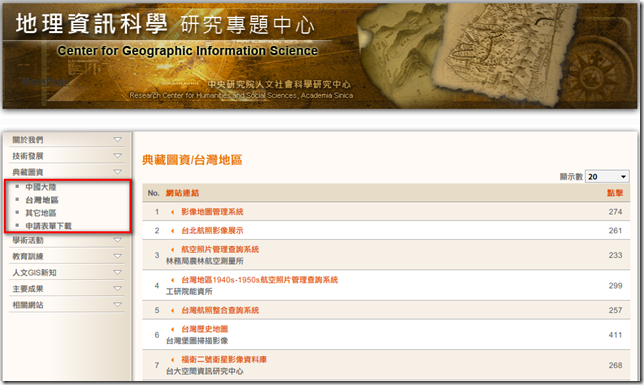The width and height of the screenshot is (644, 385).
Task: Open the 典藏圖資 sidebar menu
Action: pos(28,172)
